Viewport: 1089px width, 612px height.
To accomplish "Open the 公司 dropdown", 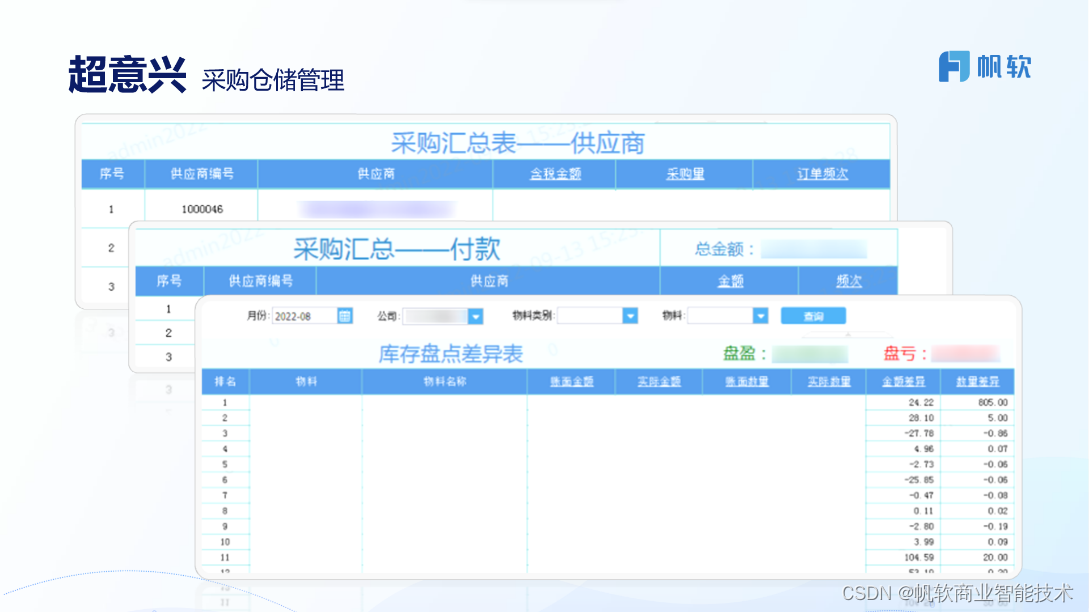I will click(x=475, y=316).
